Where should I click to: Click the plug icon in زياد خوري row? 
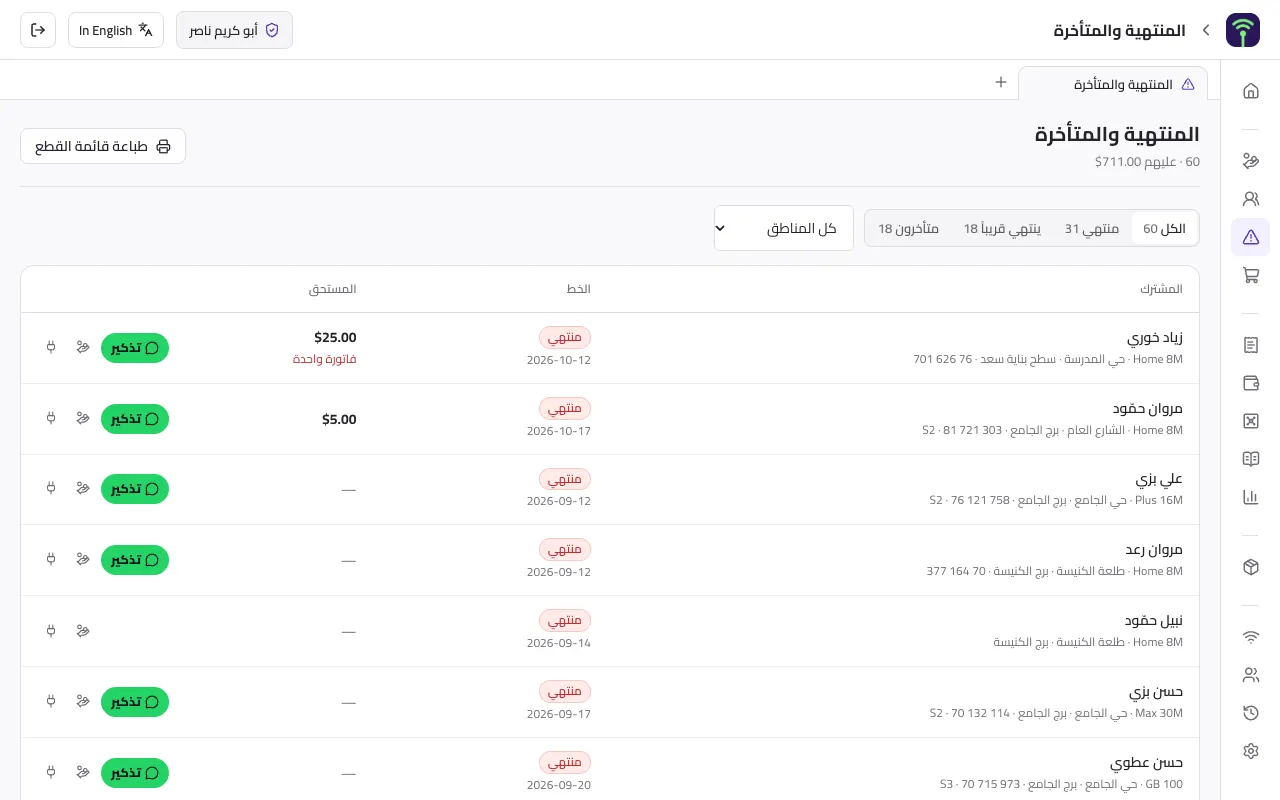point(51,348)
